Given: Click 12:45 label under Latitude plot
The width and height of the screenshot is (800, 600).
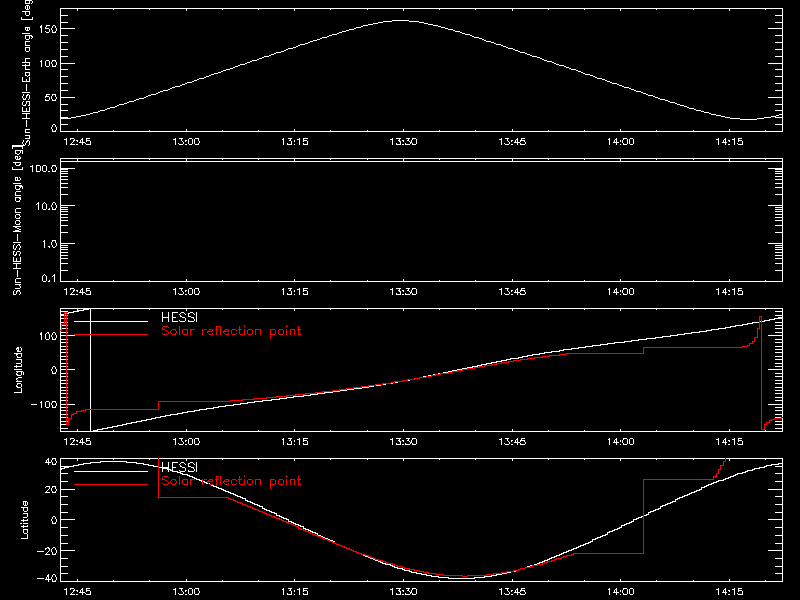Looking at the screenshot, I should tap(77, 592).
